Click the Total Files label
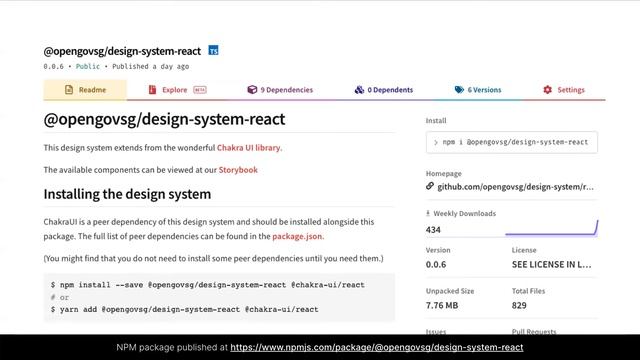 point(529,291)
